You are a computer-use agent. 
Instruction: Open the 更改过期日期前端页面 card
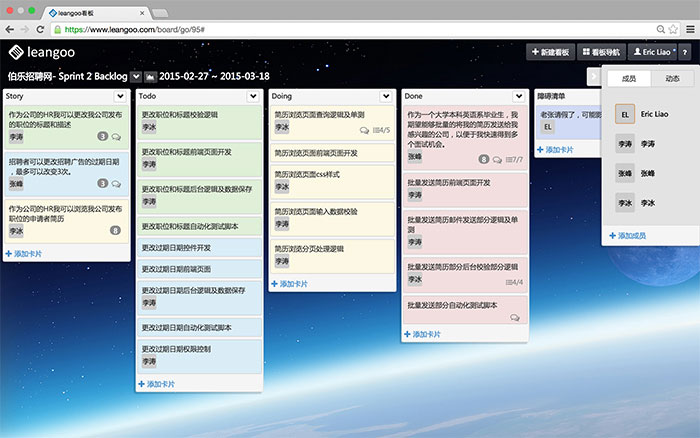pos(199,269)
